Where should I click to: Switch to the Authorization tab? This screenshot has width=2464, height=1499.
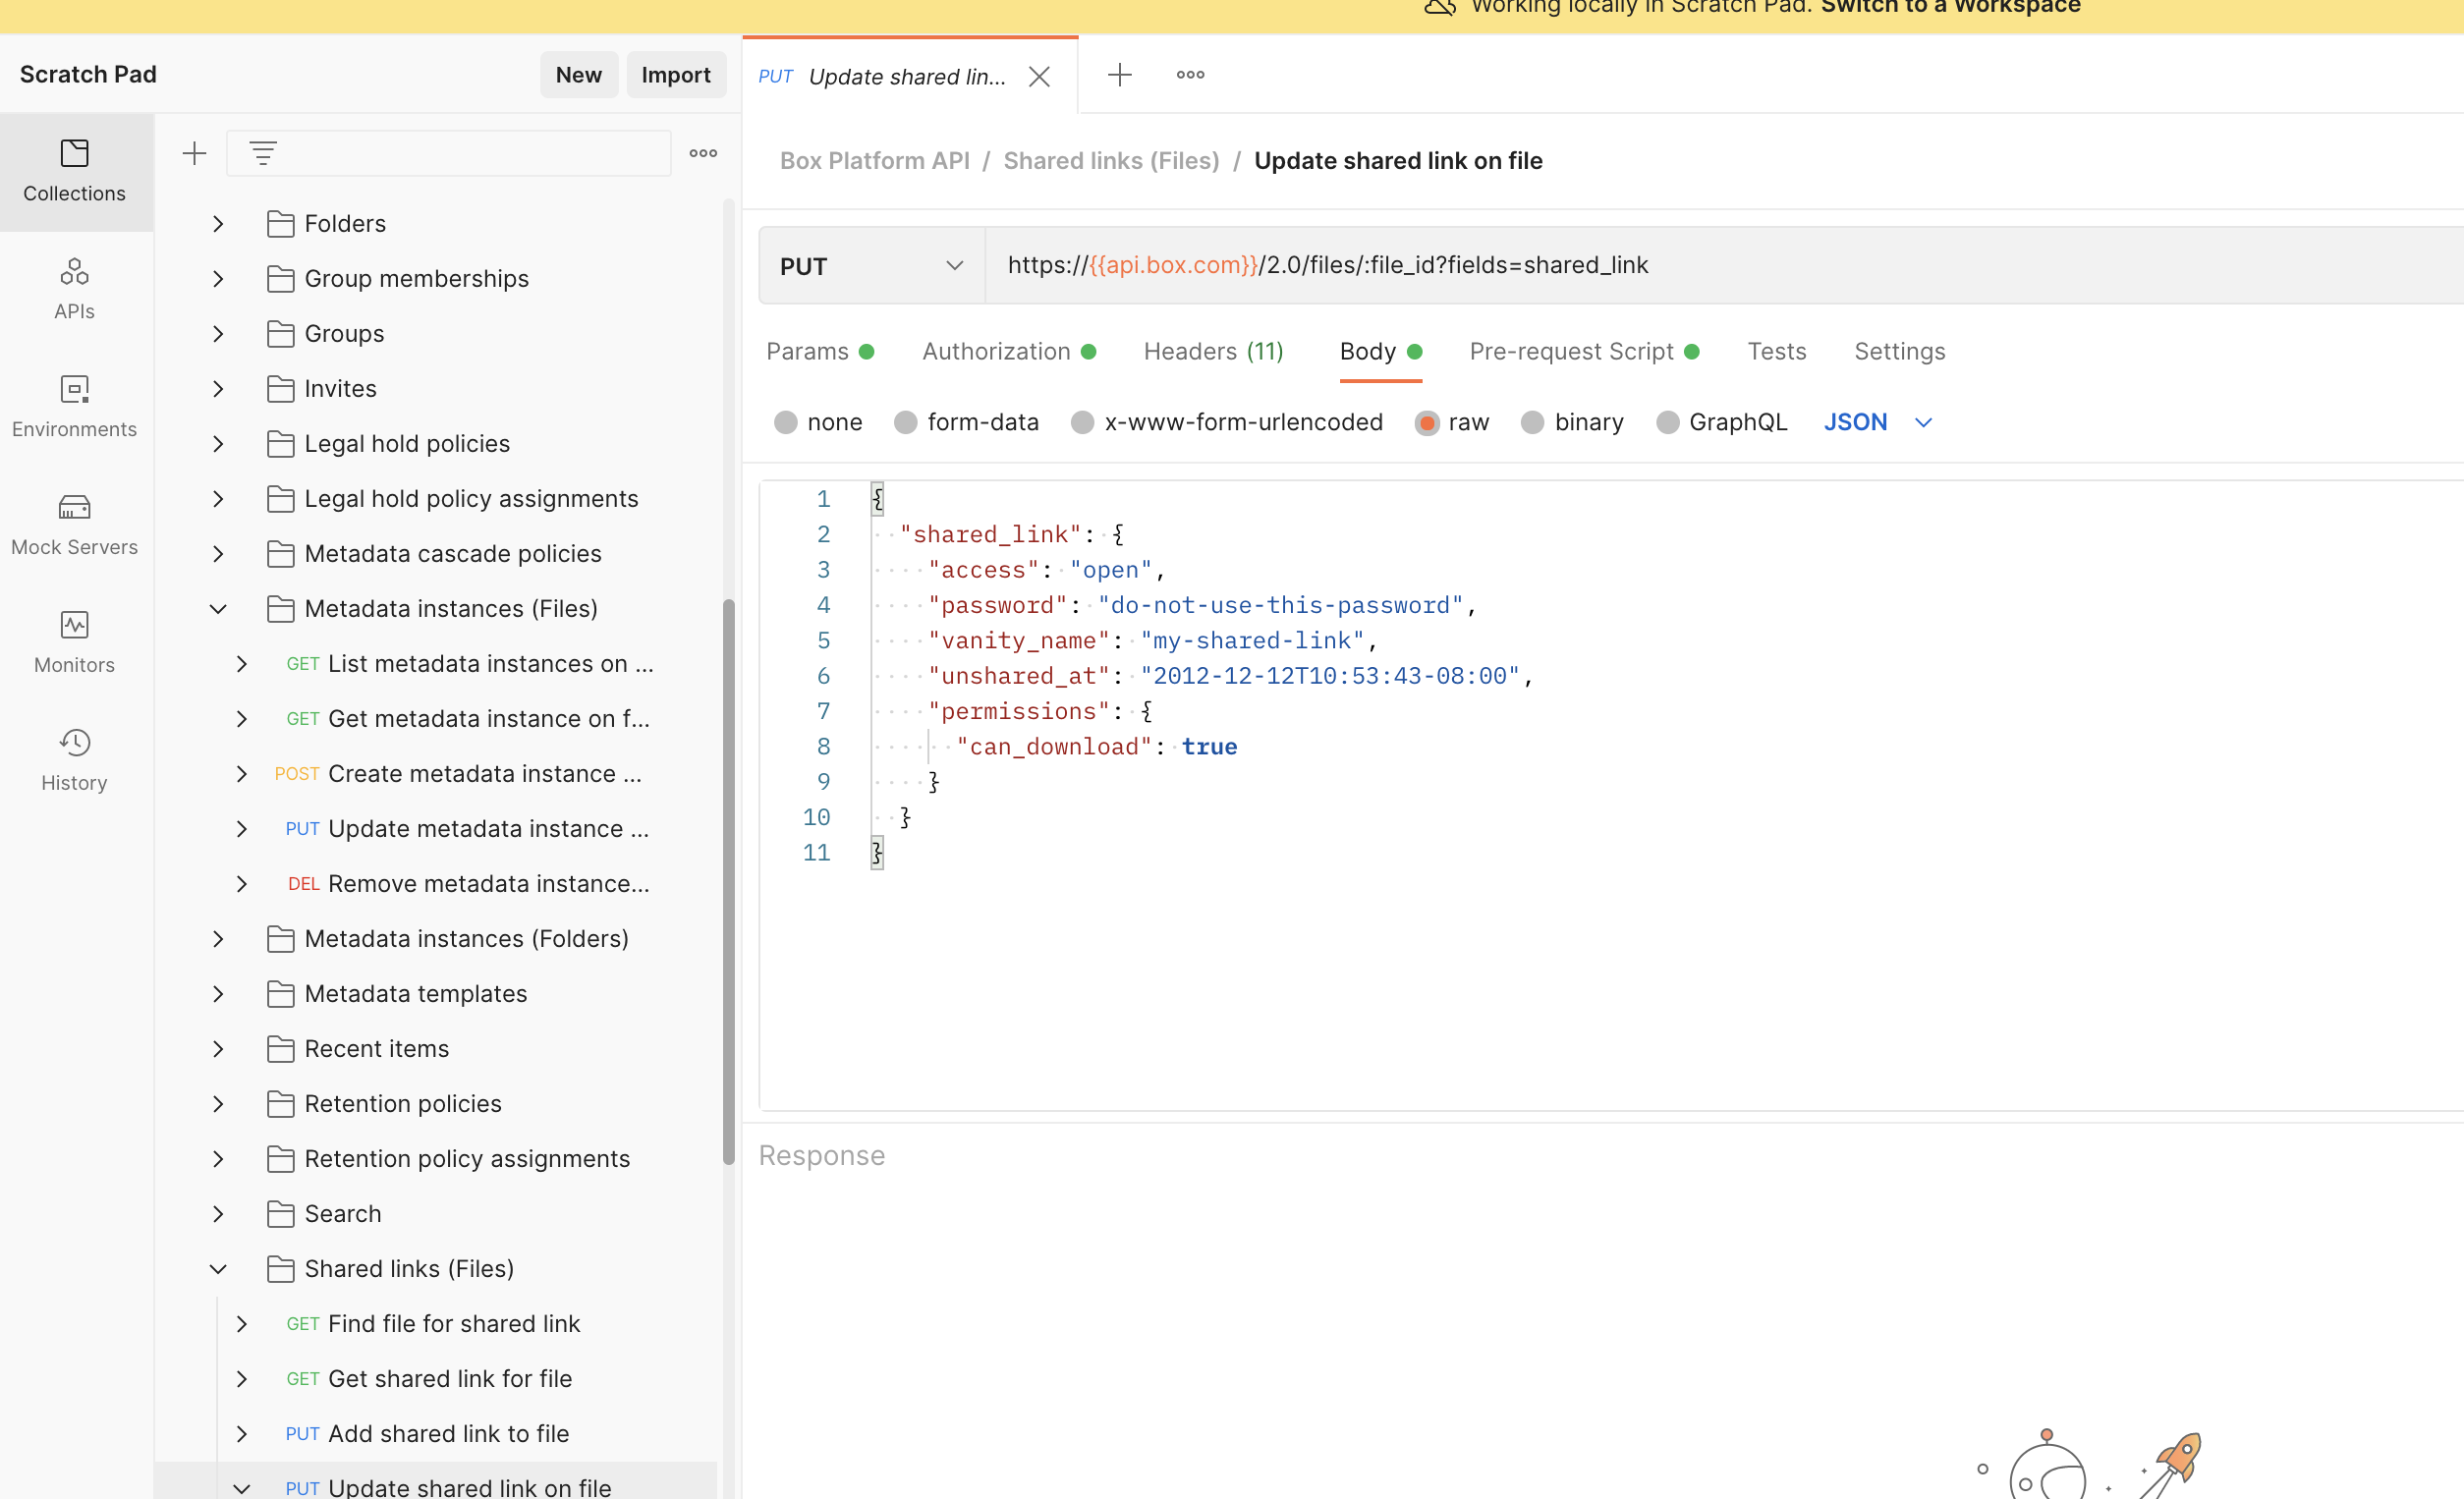coord(996,351)
